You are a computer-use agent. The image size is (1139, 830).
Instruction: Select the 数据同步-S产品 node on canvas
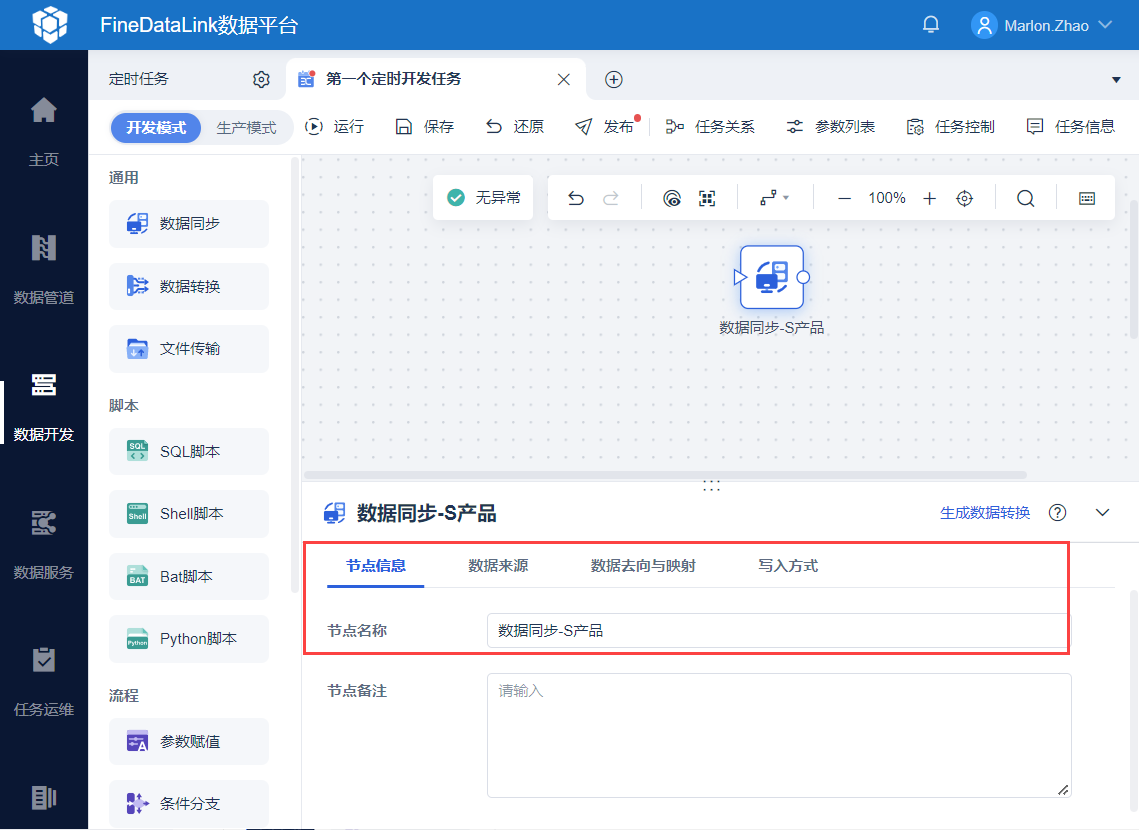(771, 277)
